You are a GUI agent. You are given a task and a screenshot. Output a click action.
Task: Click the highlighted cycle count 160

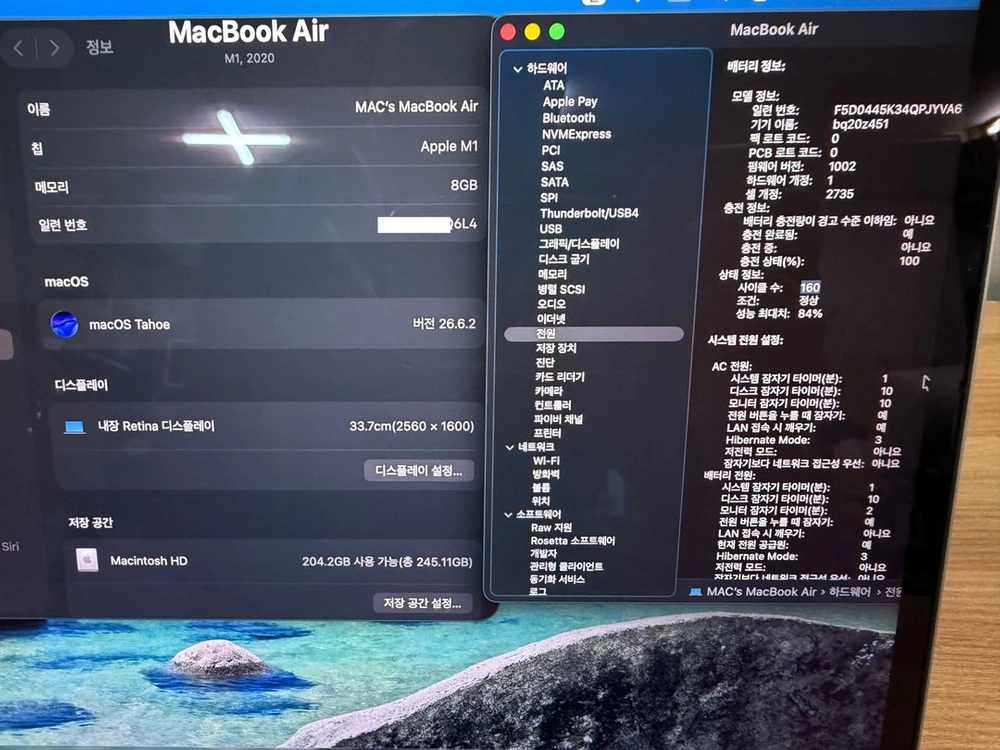click(x=810, y=288)
